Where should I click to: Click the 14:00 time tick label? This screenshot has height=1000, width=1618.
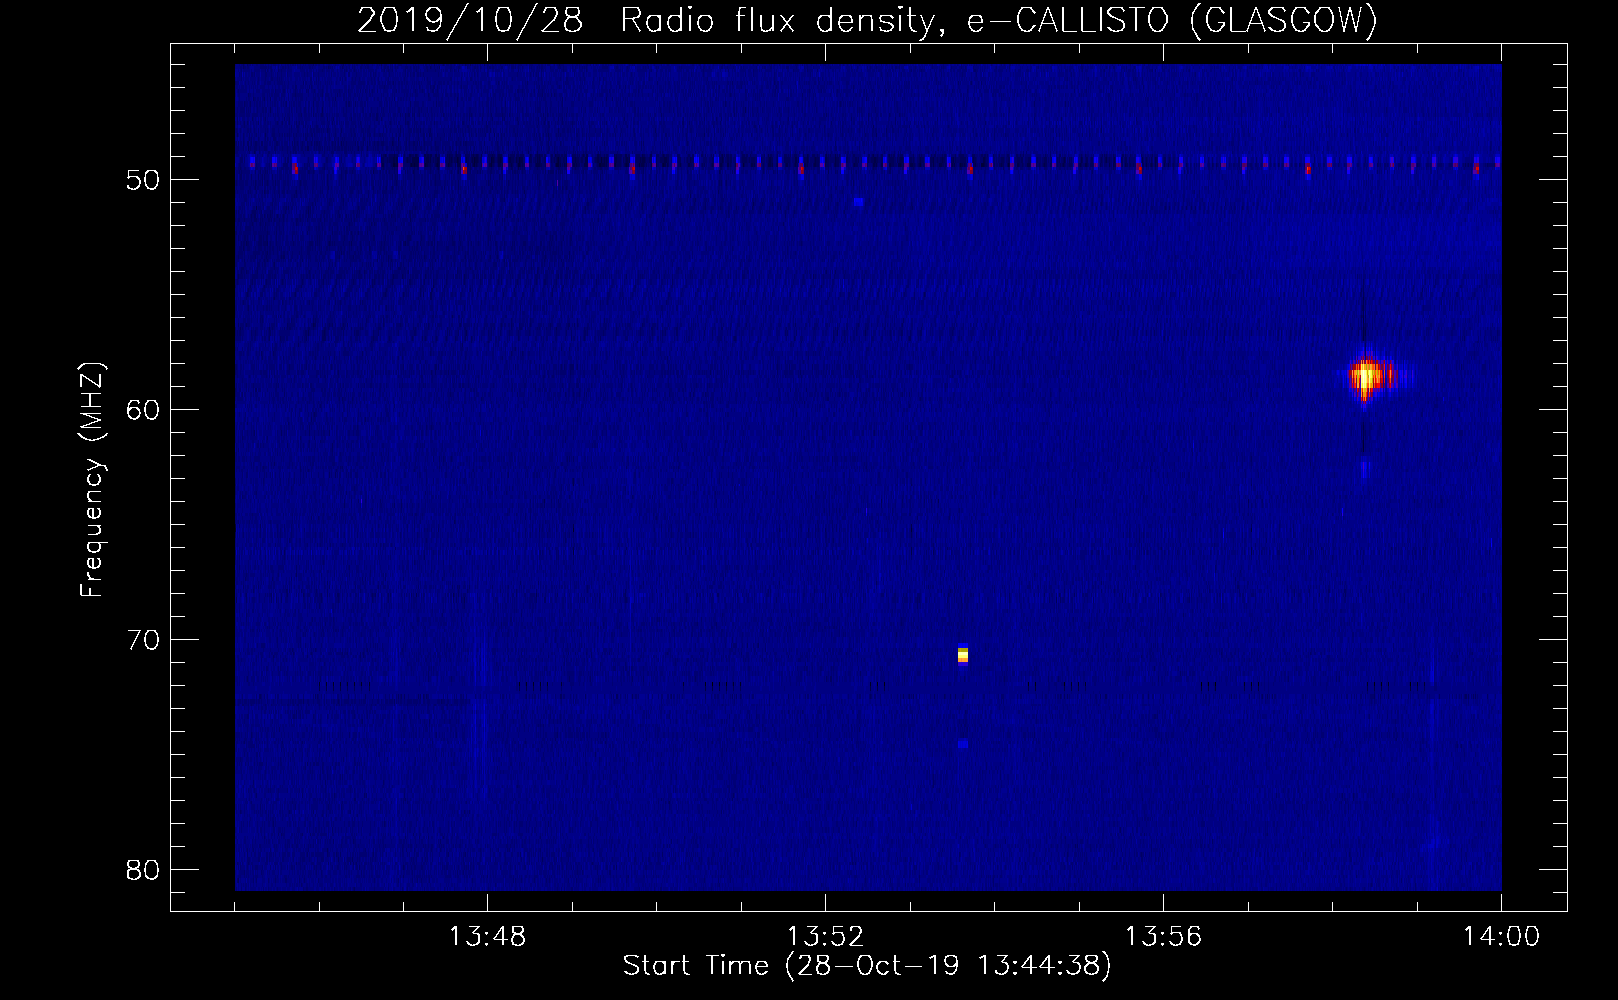click(1501, 937)
